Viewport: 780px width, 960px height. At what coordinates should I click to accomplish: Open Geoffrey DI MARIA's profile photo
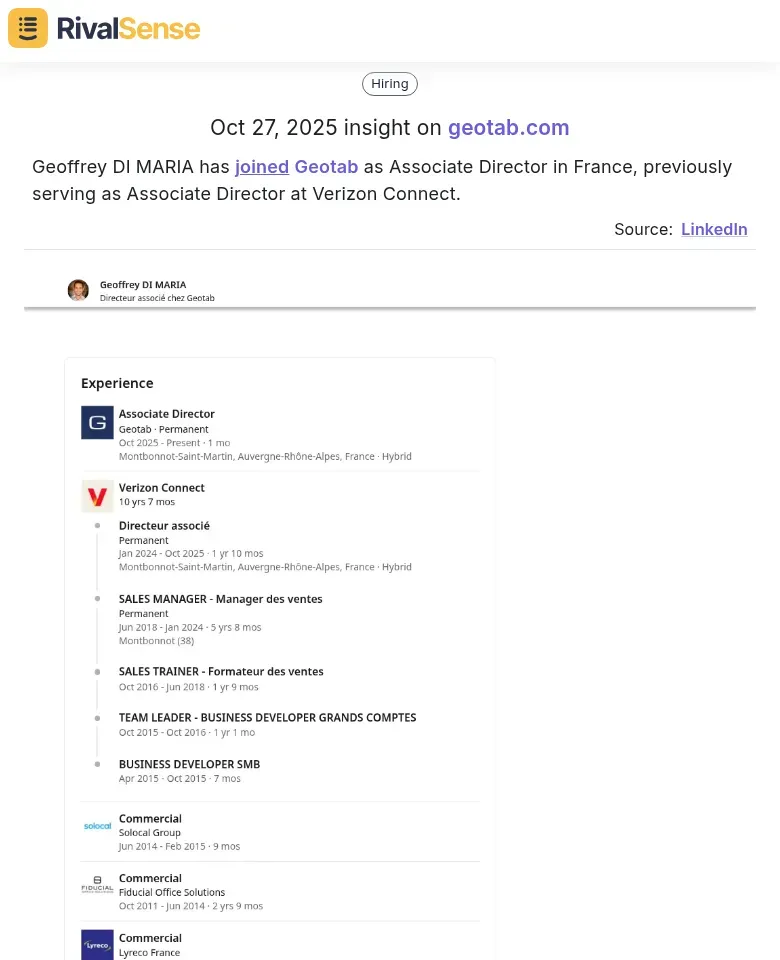point(78,290)
